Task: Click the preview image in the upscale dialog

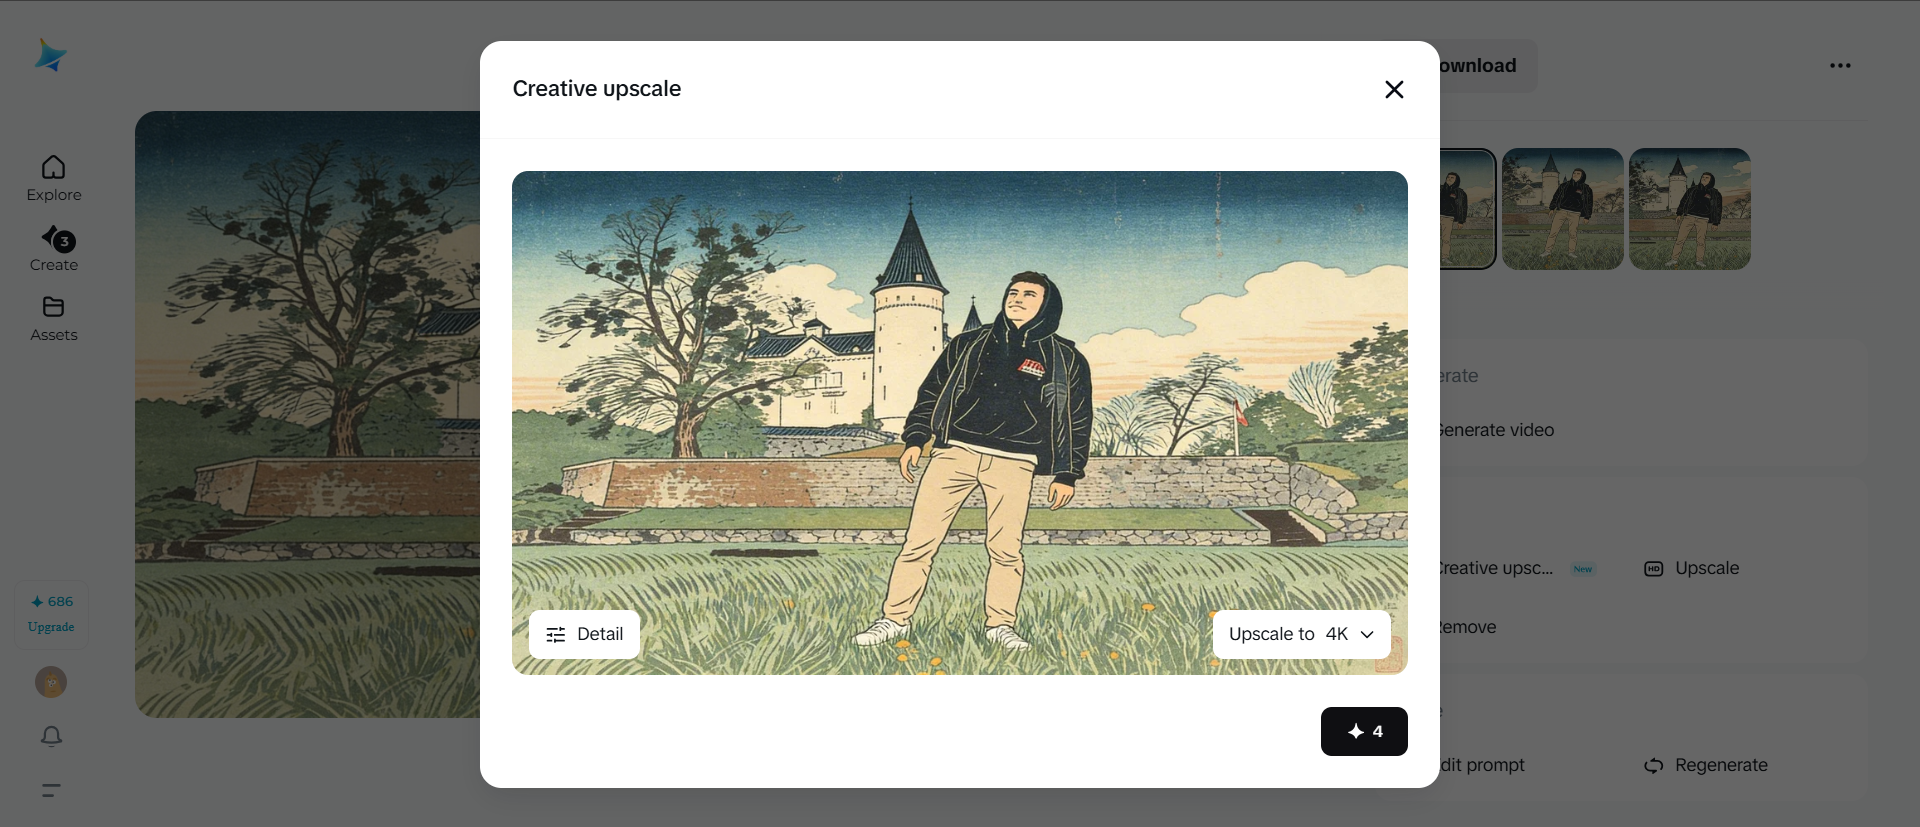Action: (960, 422)
